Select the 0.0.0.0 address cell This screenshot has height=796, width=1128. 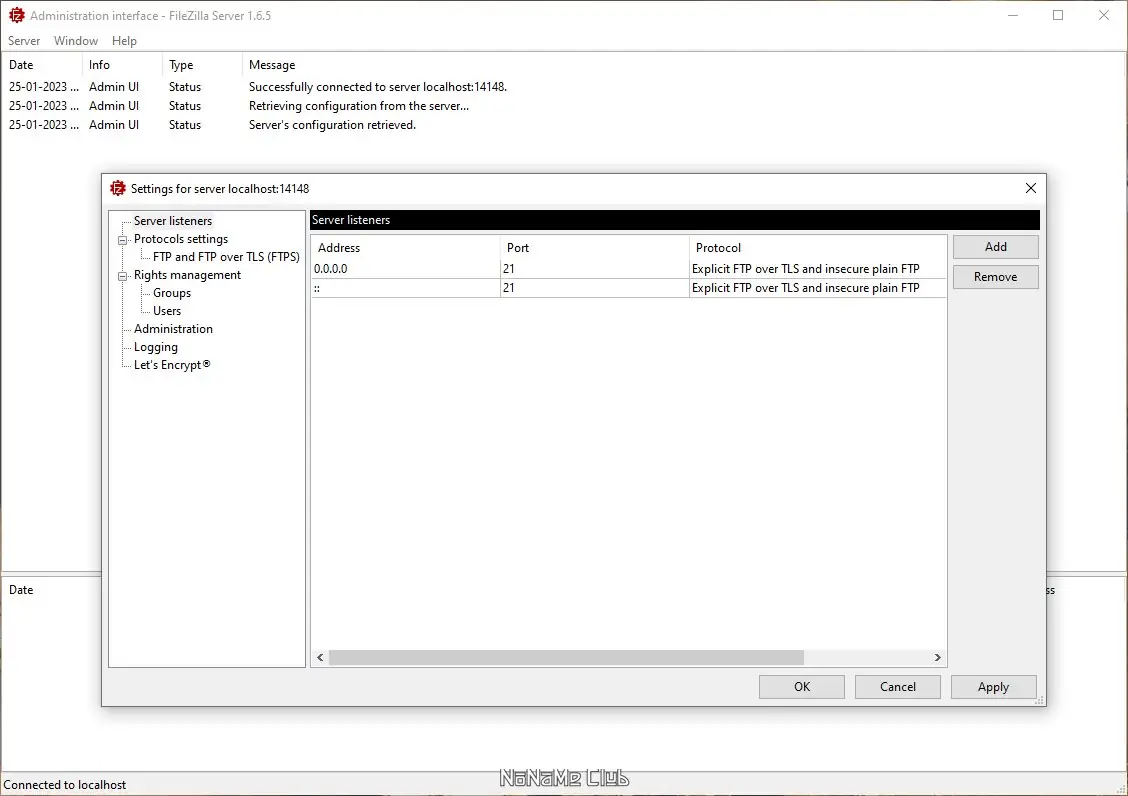406,269
